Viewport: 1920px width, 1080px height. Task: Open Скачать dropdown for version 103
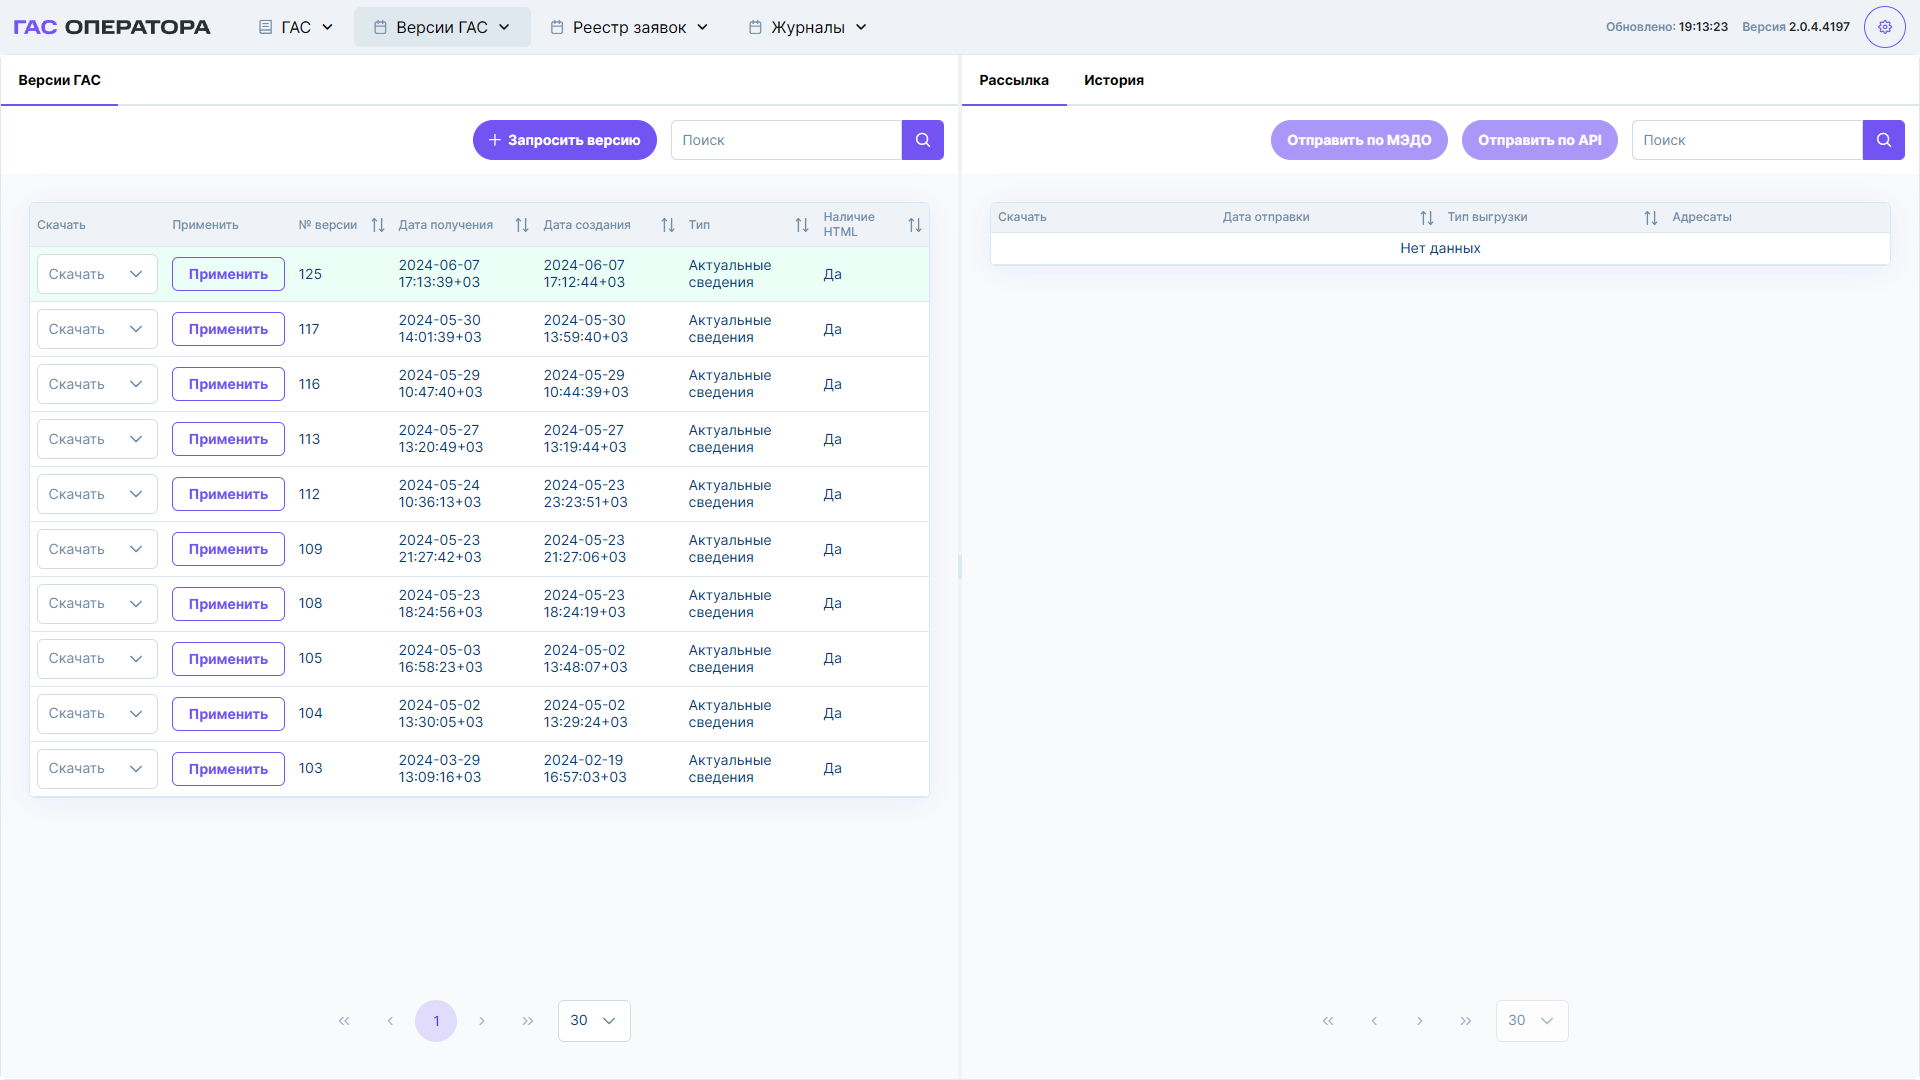[97, 769]
